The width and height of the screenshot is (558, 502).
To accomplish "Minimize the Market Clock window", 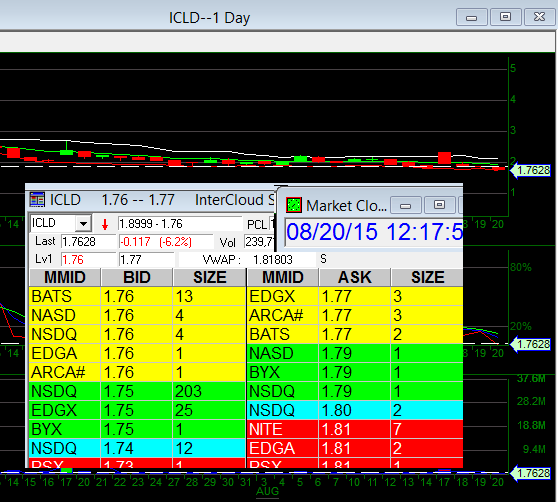I will pyautogui.click(x=405, y=205).
